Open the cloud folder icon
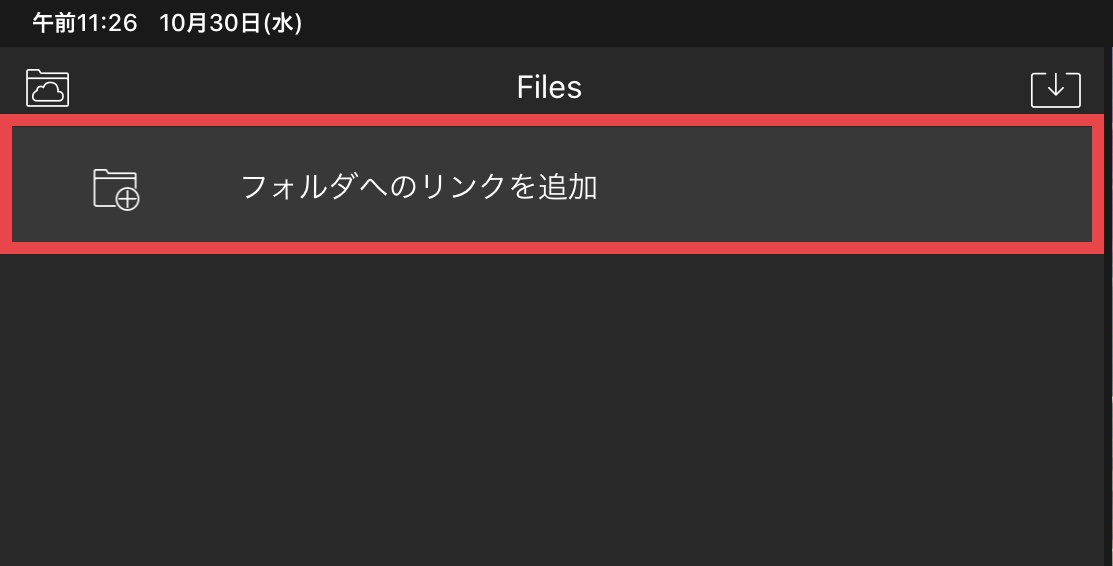1113x566 pixels. [x=47, y=88]
